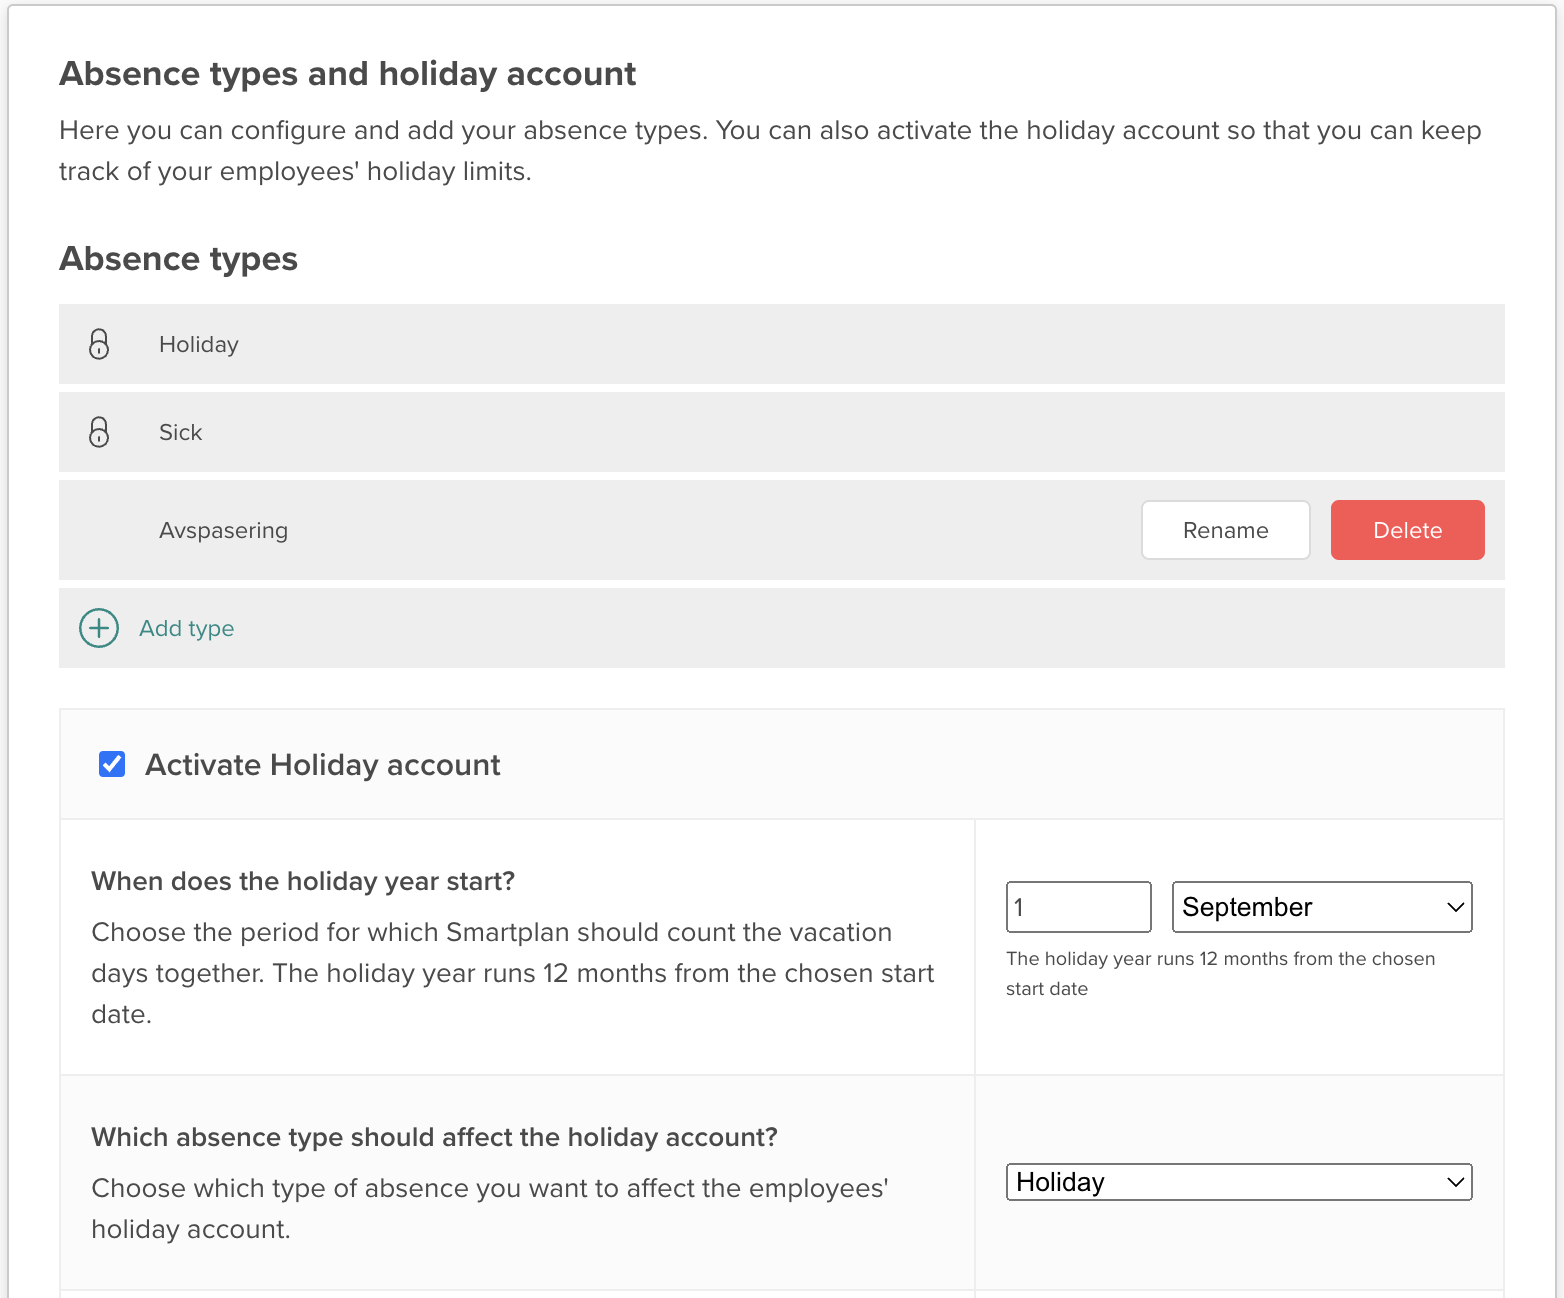Open the absence type dropdown showing Holiday
This screenshot has width=1564, height=1298.
point(1239,1181)
